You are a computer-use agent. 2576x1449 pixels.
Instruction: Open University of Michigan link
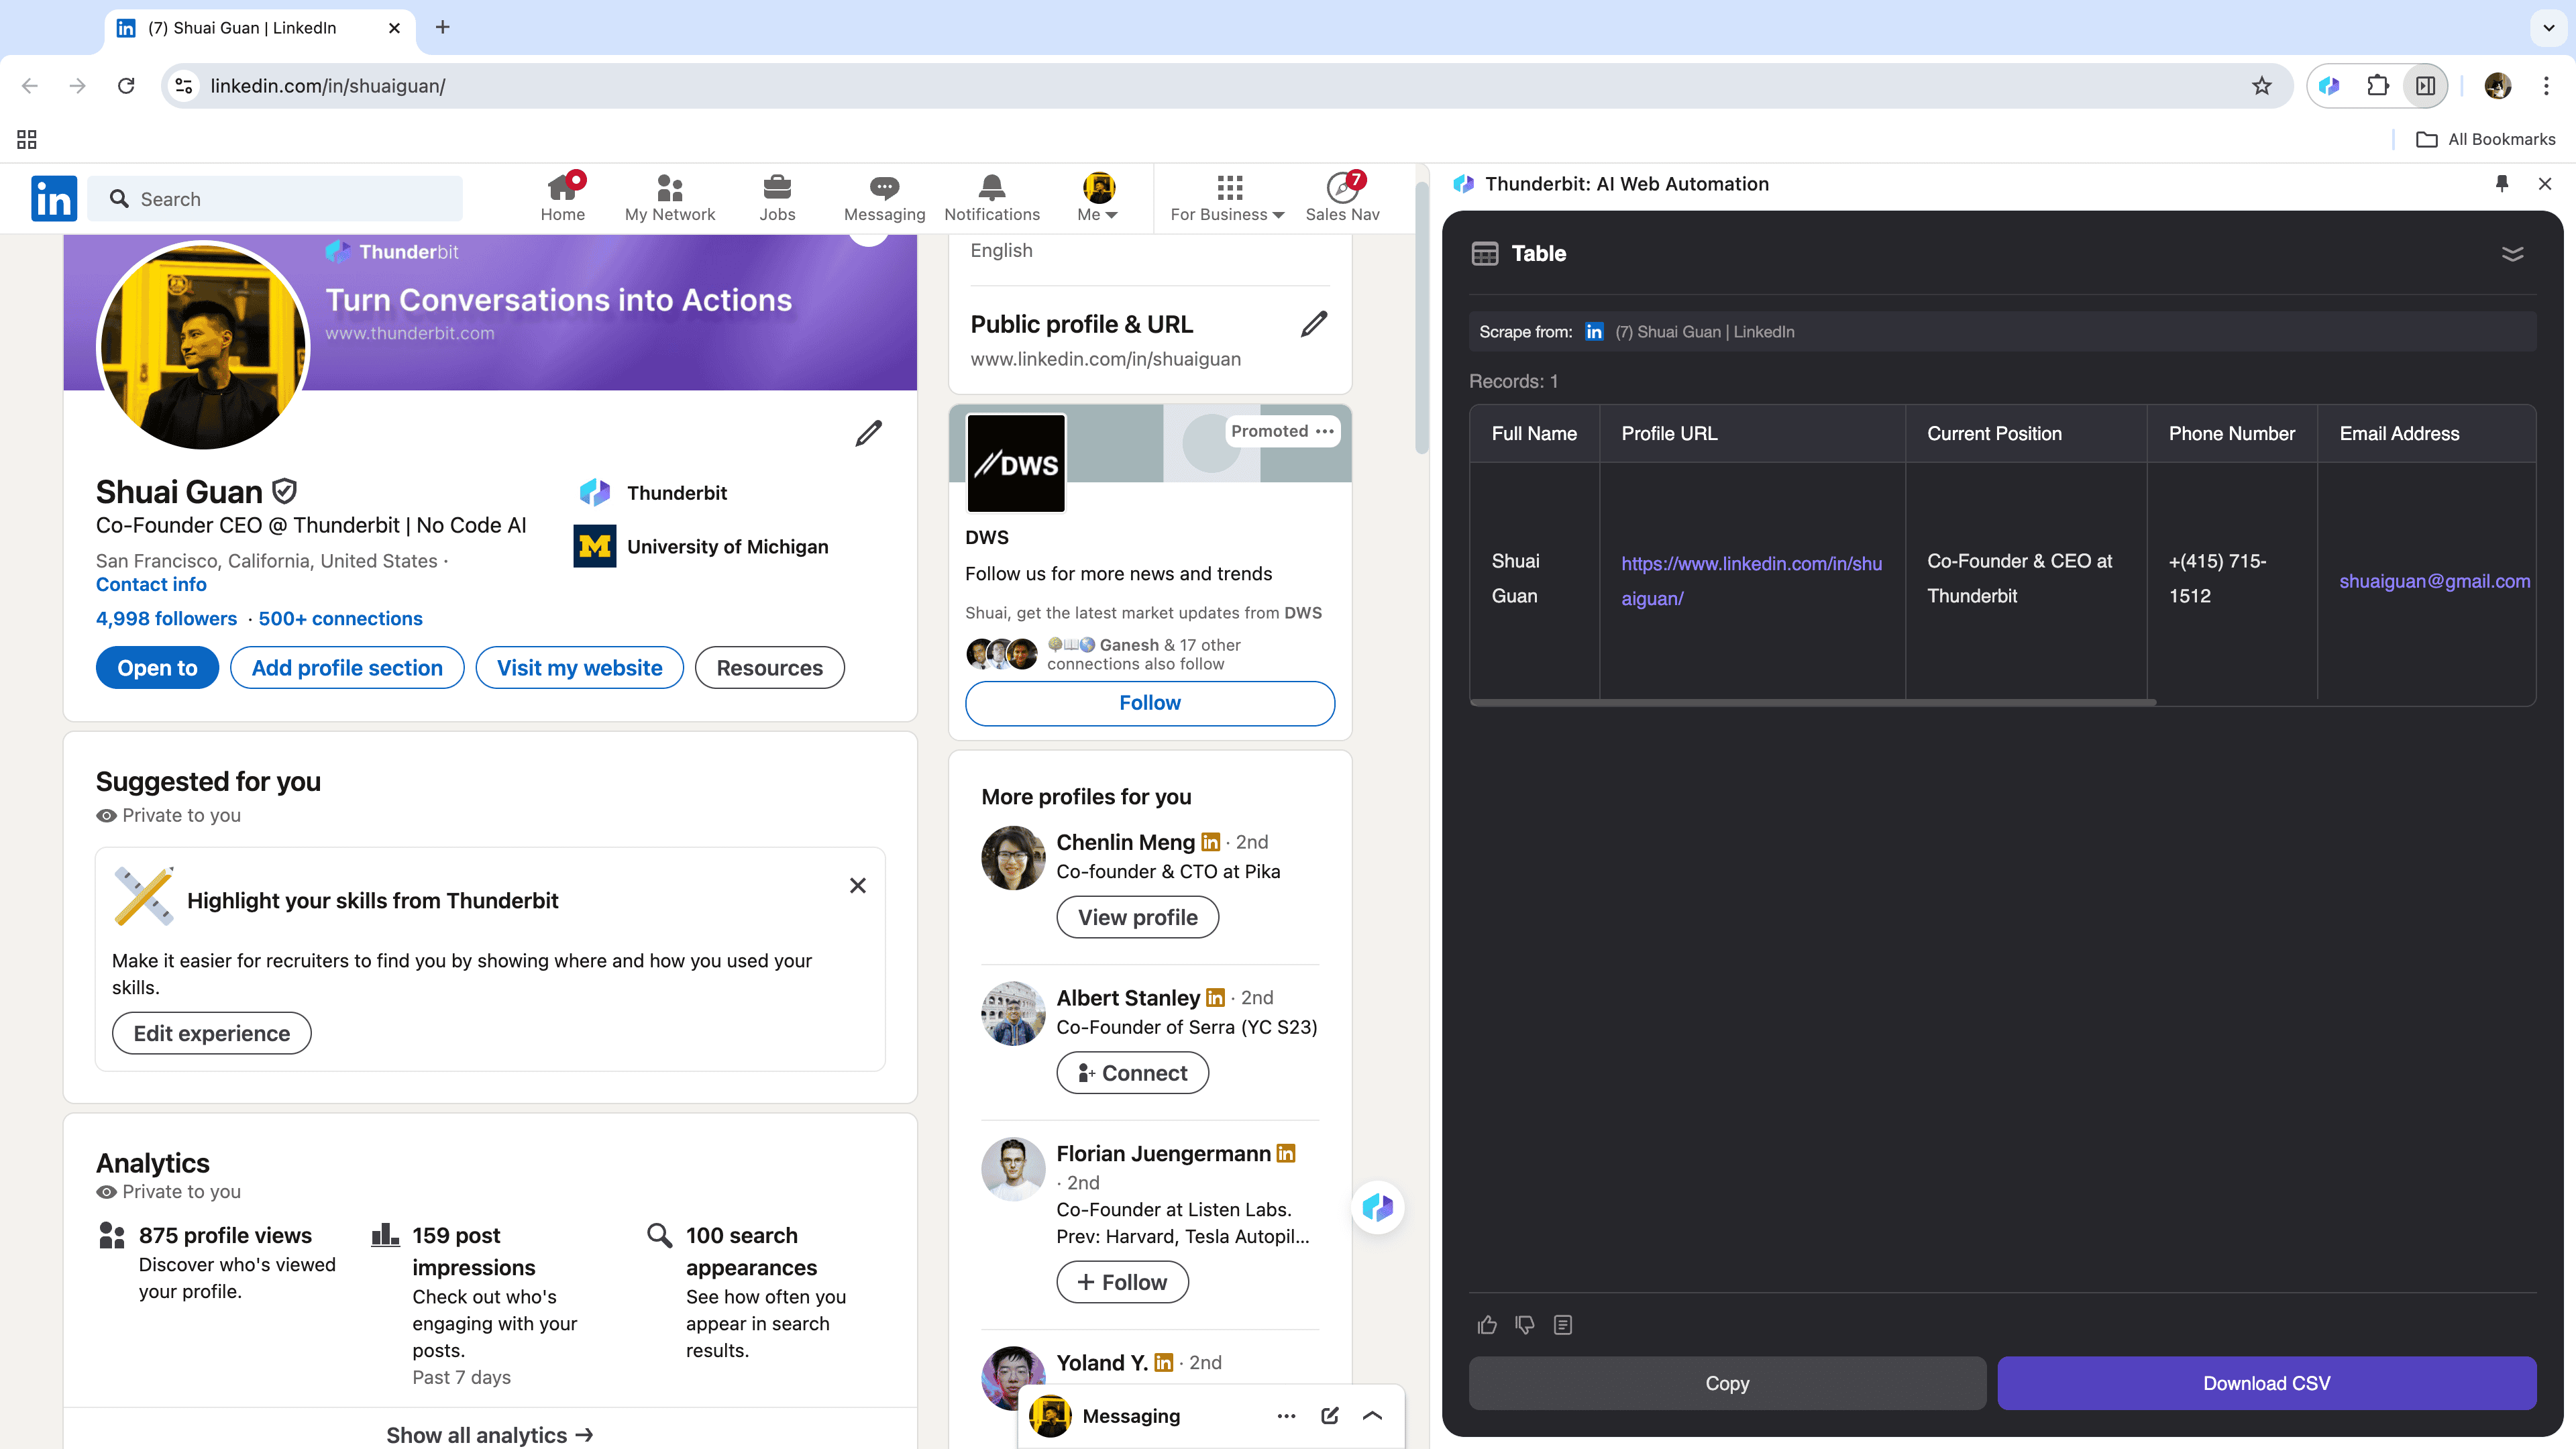[701, 546]
